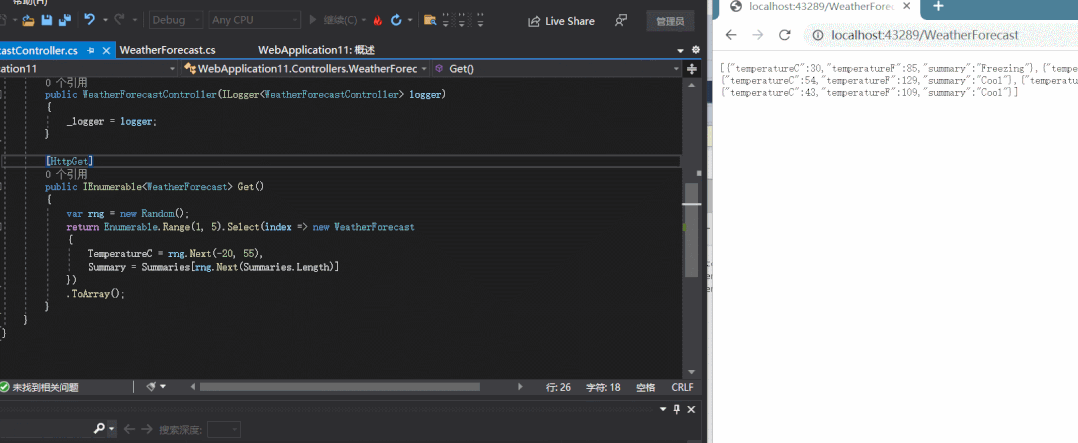Image resolution: width=1078 pixels, height=443 pixels.
Task: Click the browser reload icon
Action: click(x=784, y=35)
